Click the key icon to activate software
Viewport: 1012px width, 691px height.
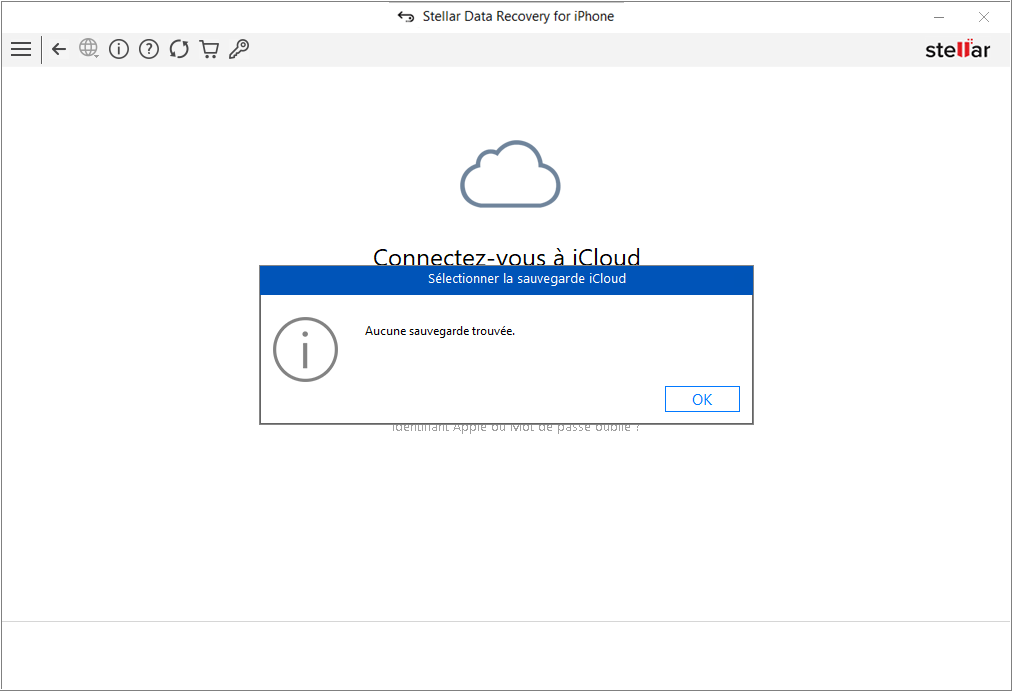tap(239, 49)
